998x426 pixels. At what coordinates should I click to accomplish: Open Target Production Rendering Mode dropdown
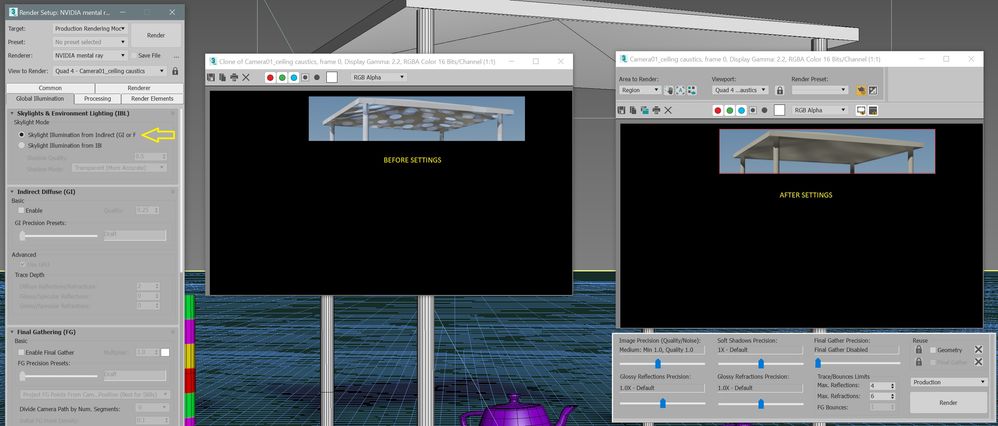tap(90, 29)
